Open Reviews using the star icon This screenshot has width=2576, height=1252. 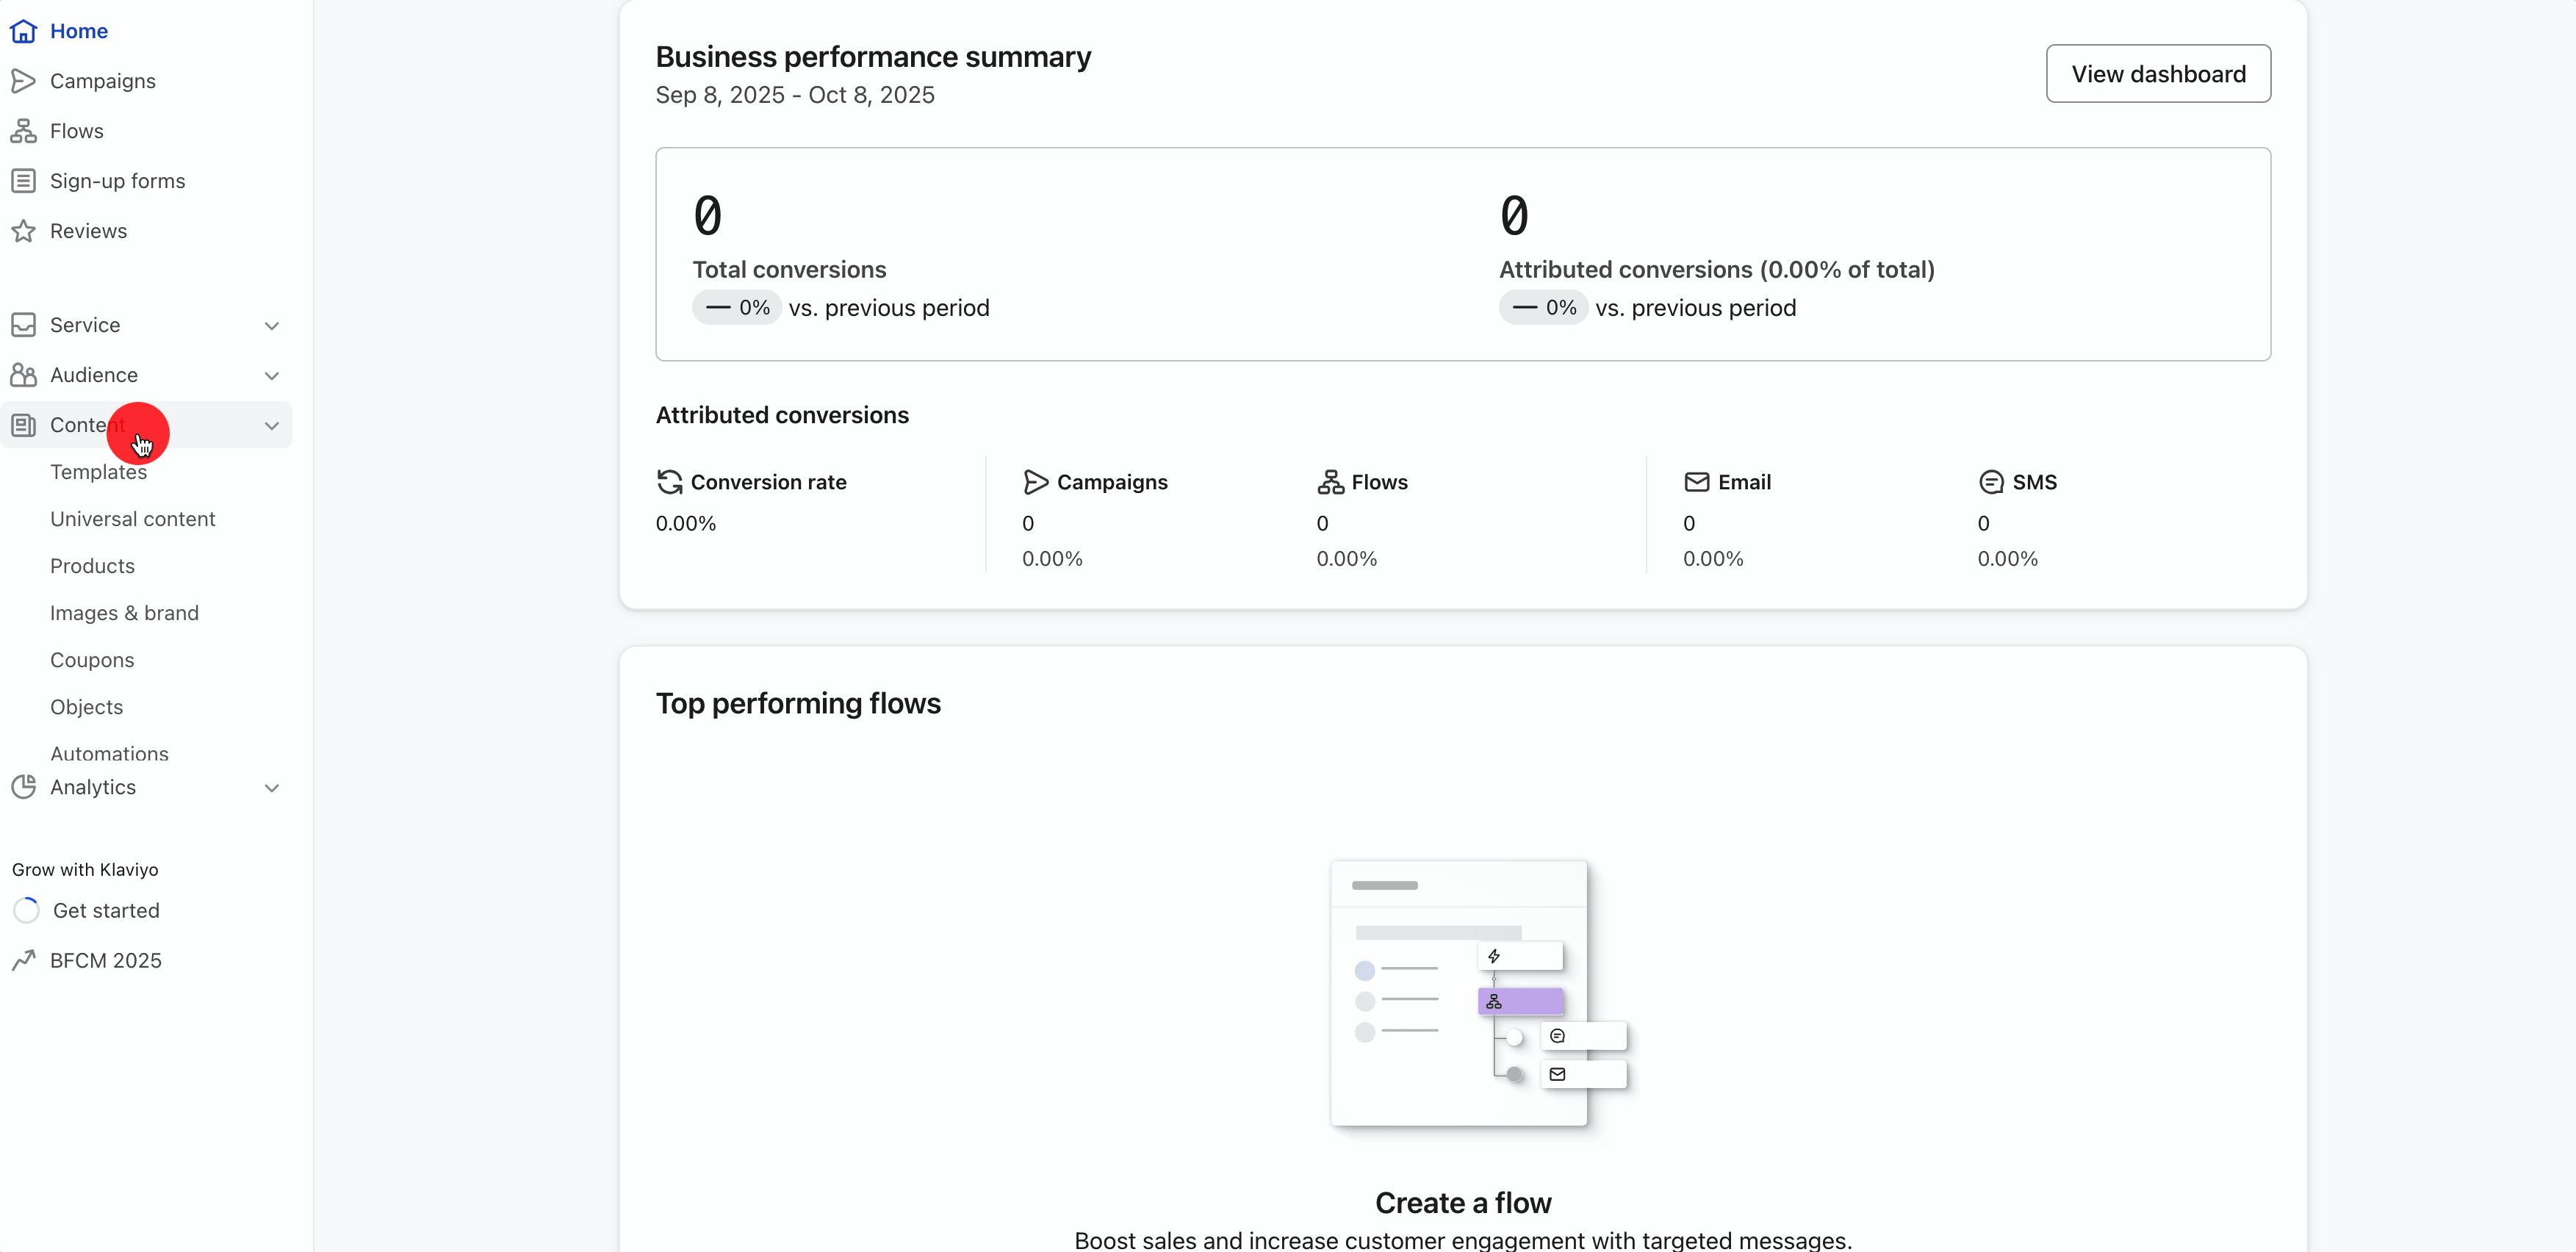(23, 231)
